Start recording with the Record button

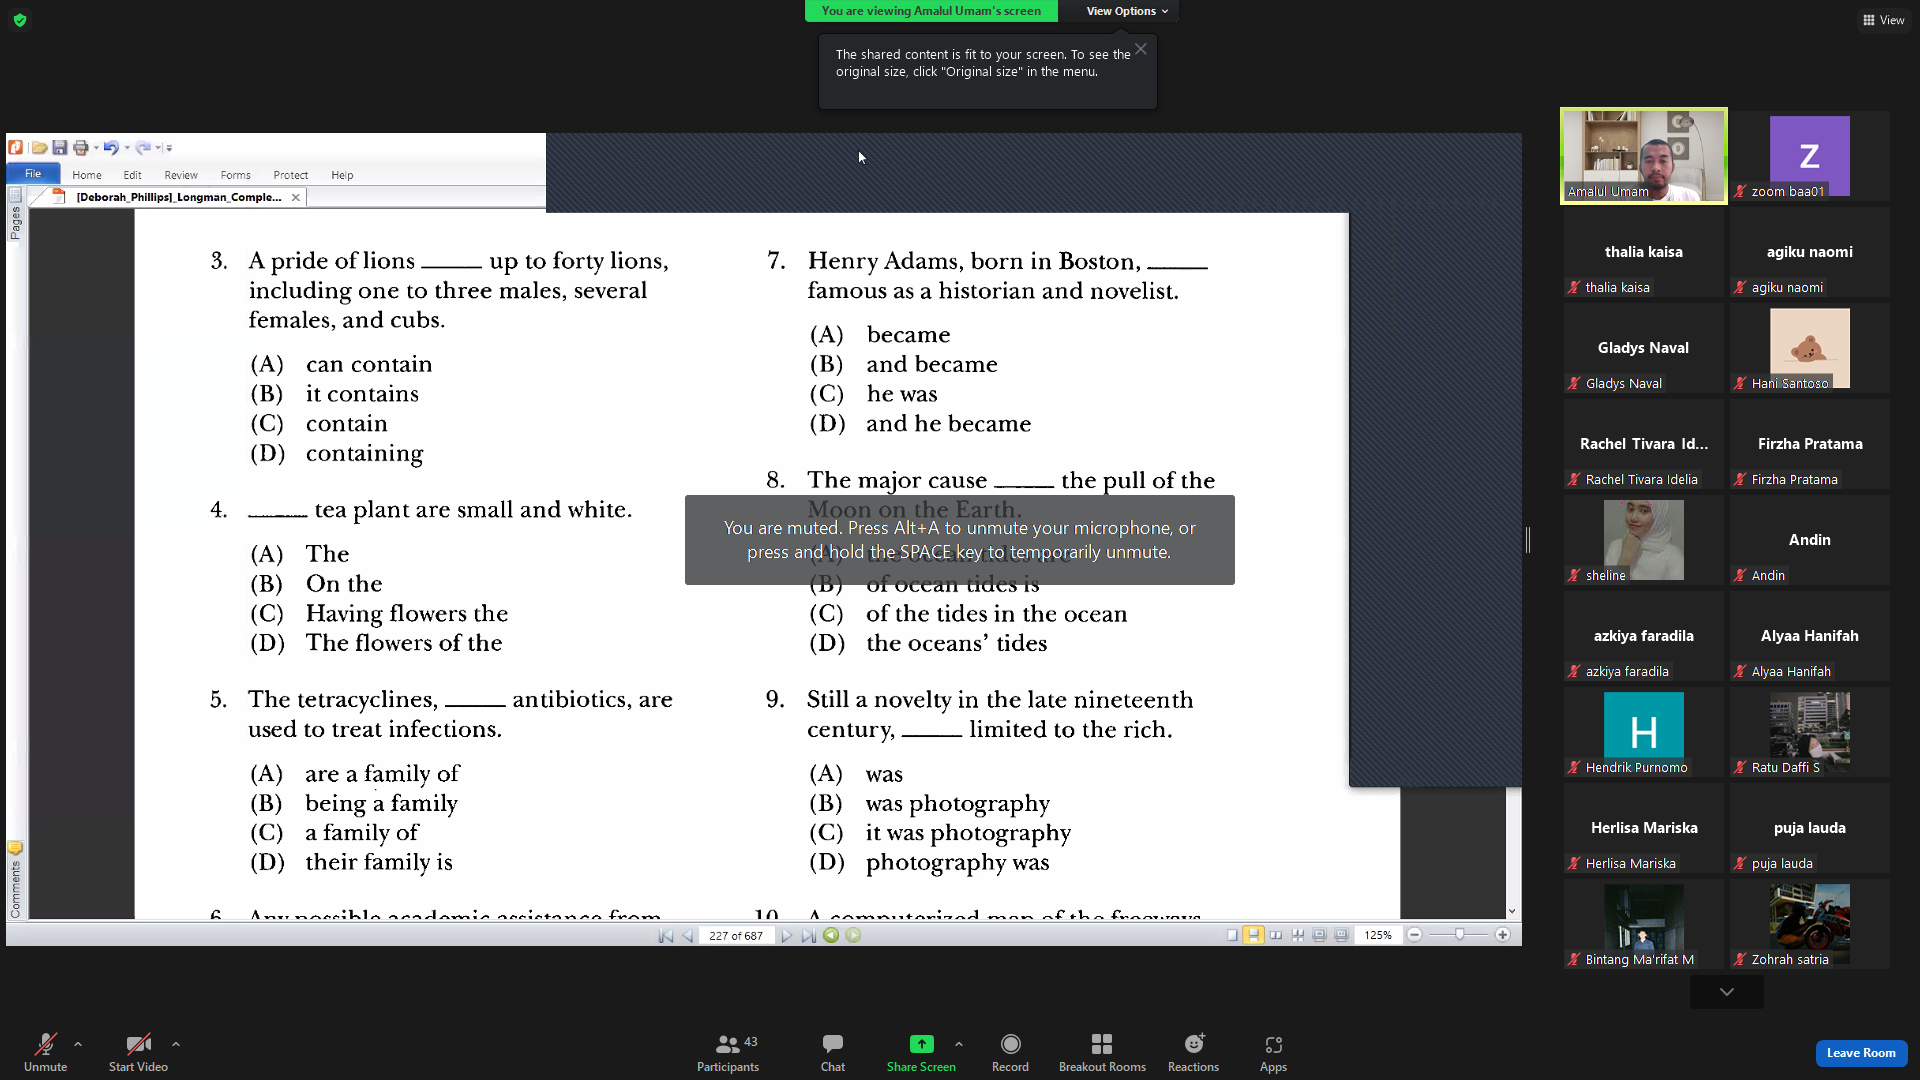pyautogui.click(x=1010, y=1052)
